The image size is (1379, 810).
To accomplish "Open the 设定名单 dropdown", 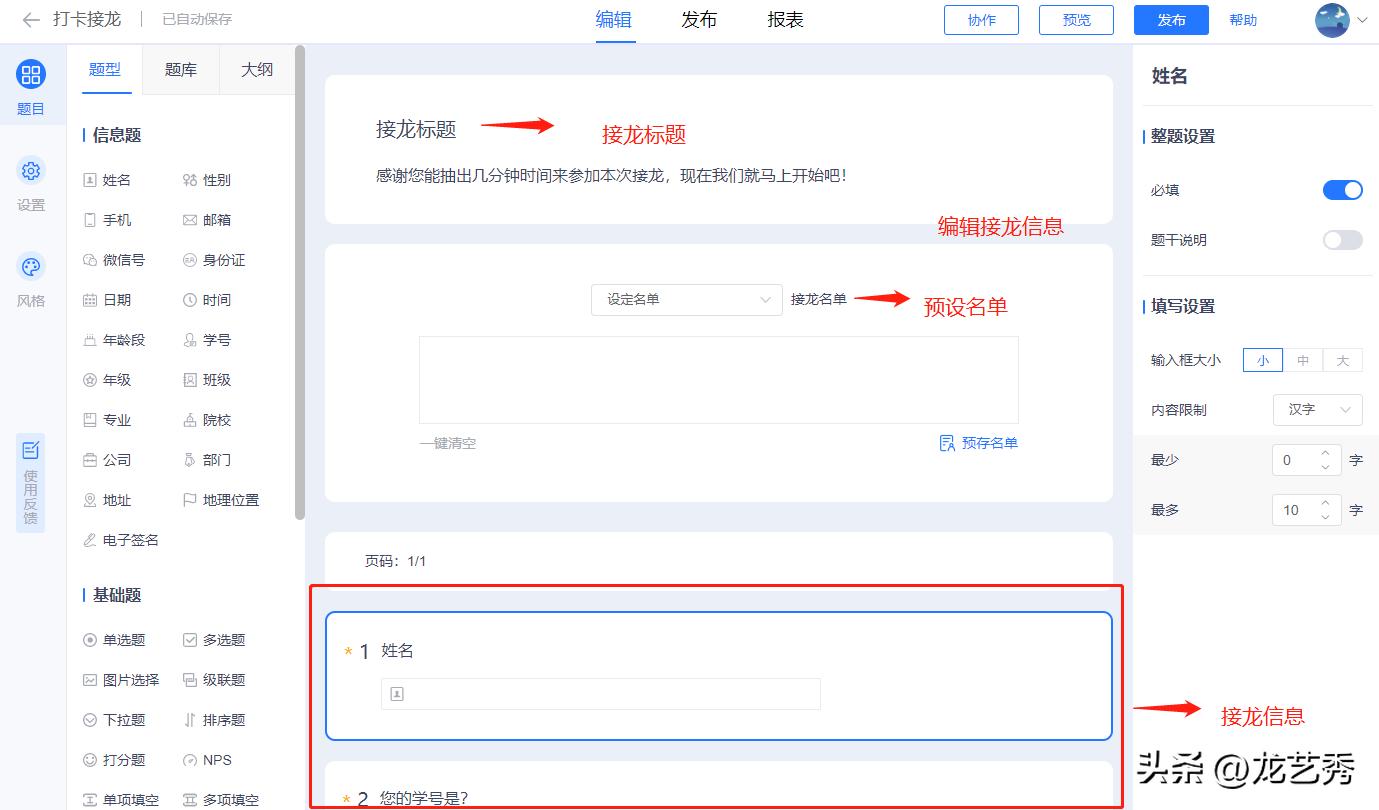I will click(x=686, y=299).
